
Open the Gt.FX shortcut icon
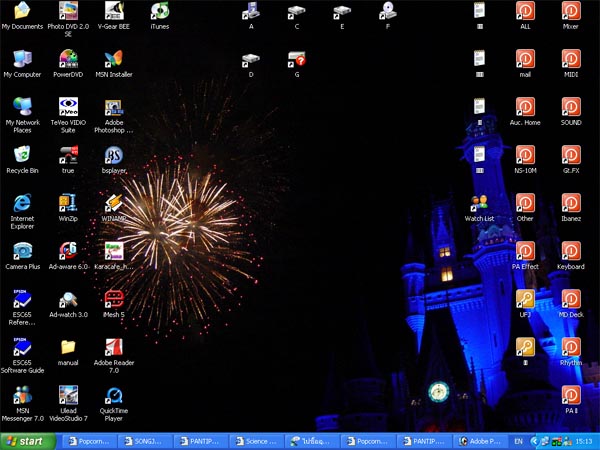coord(571,155)
